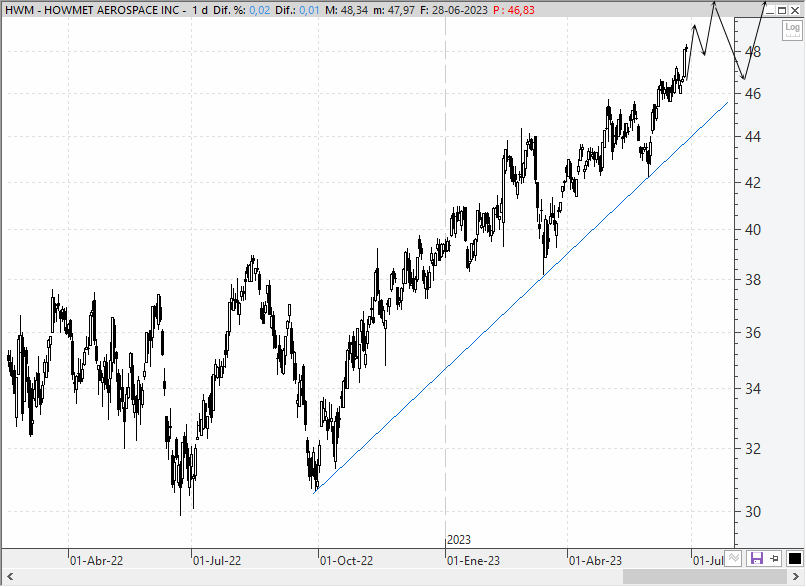
Task: Click the left arrow of horizontal scrollbar
Action: click(10, 577)
